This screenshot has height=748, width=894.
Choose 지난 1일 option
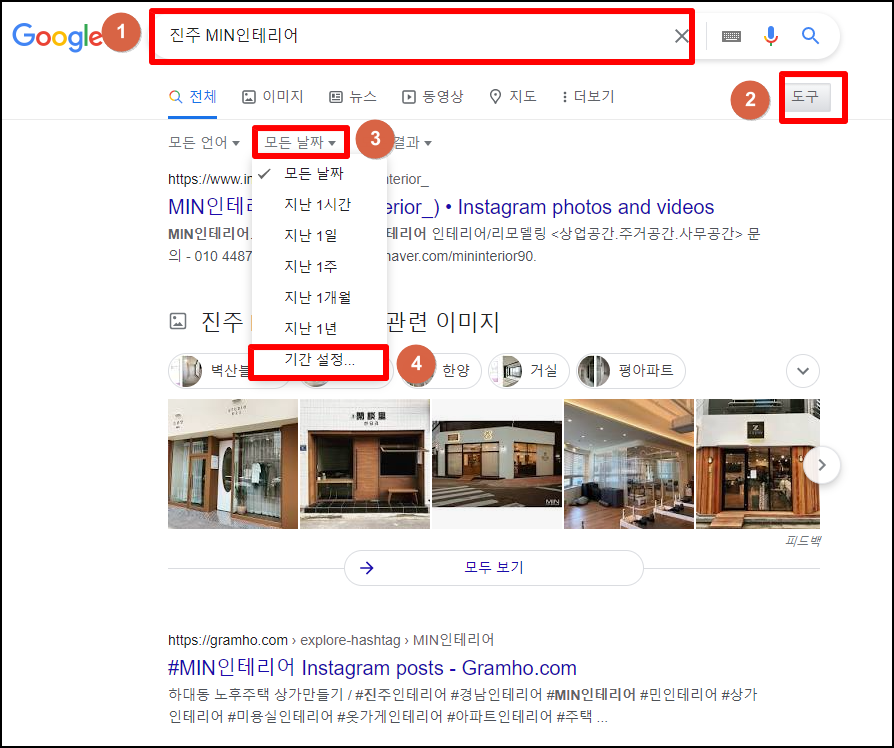click(x=319, y=235)
